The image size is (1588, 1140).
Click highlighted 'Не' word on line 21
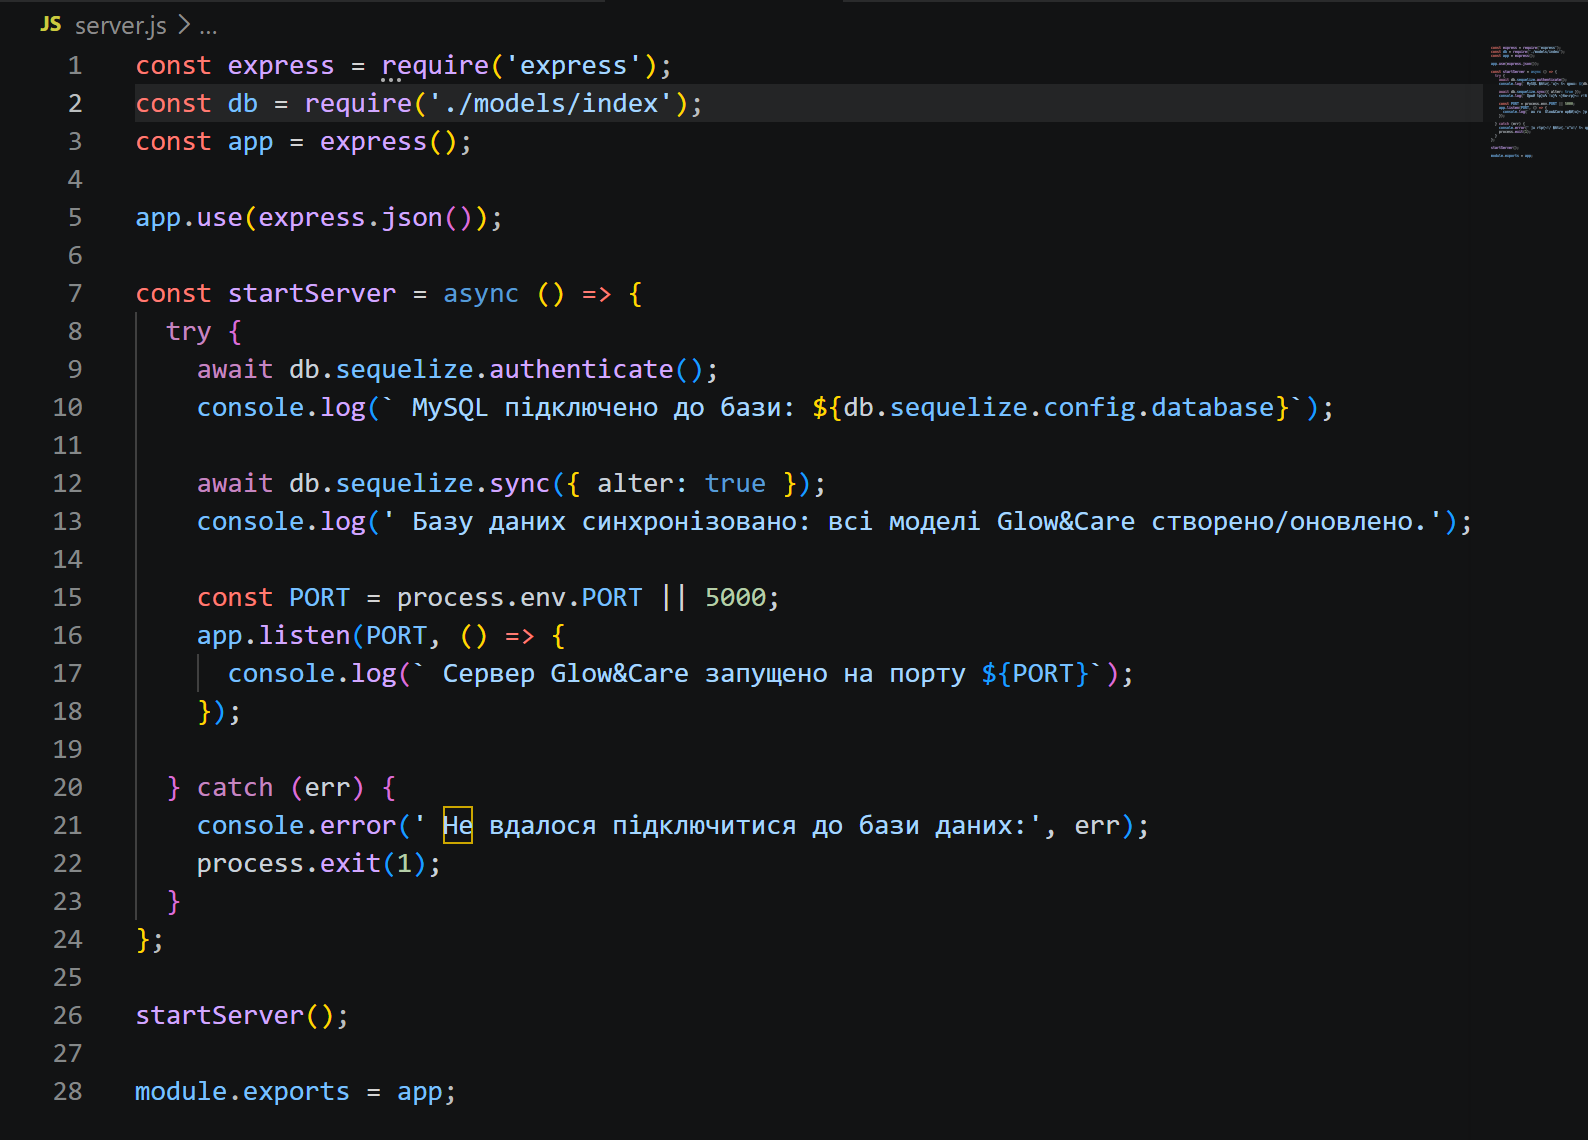(458, 825)
